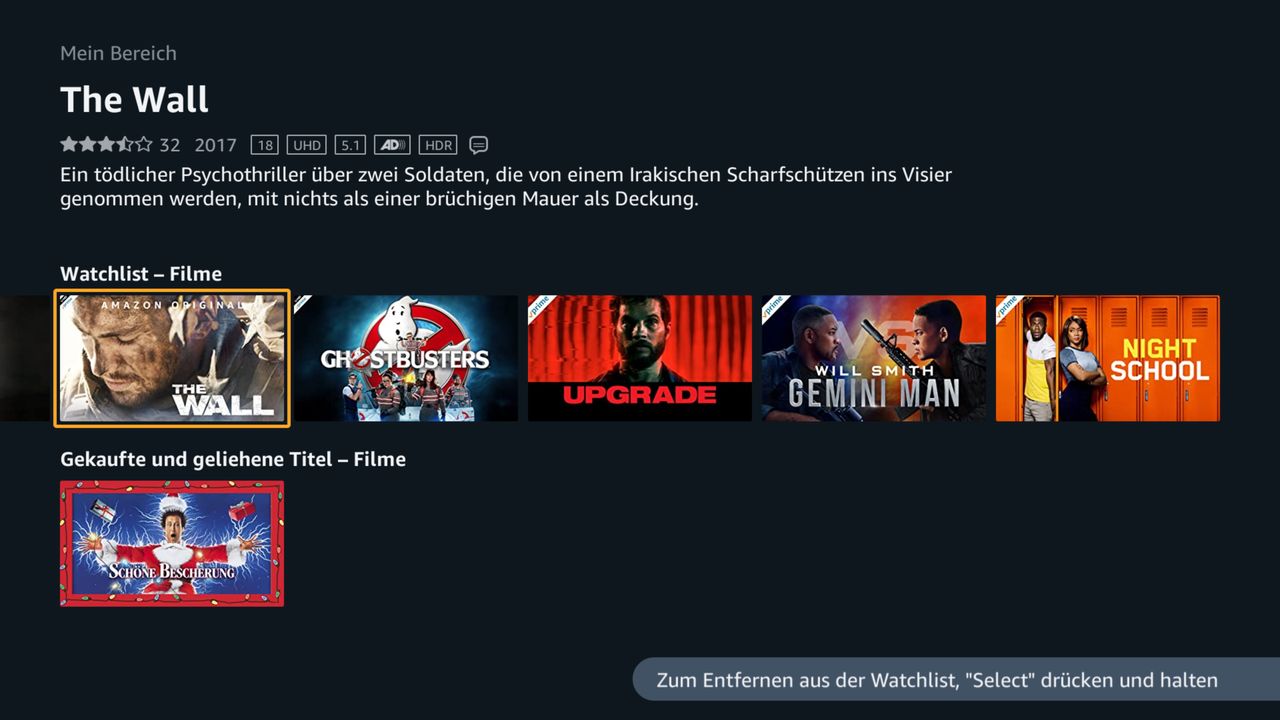This screenshot has width=1280, height=720.
Task: Click the remove-from-Watchlist hint banner
Action: click(956, 680)
